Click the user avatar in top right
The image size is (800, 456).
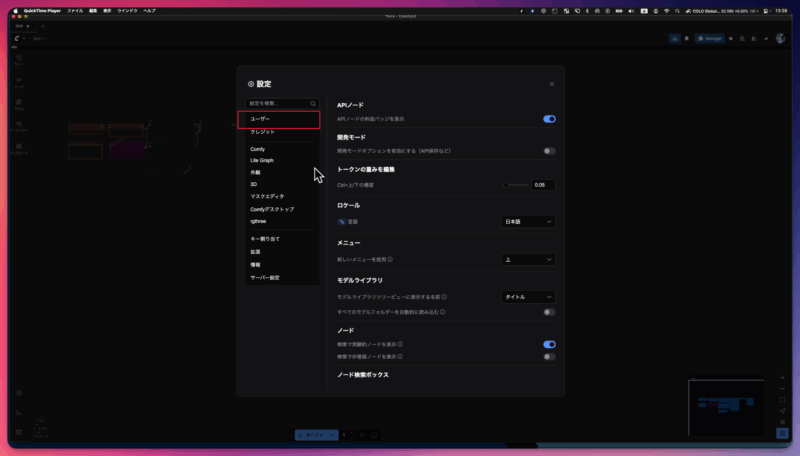(x=779, y=38)
